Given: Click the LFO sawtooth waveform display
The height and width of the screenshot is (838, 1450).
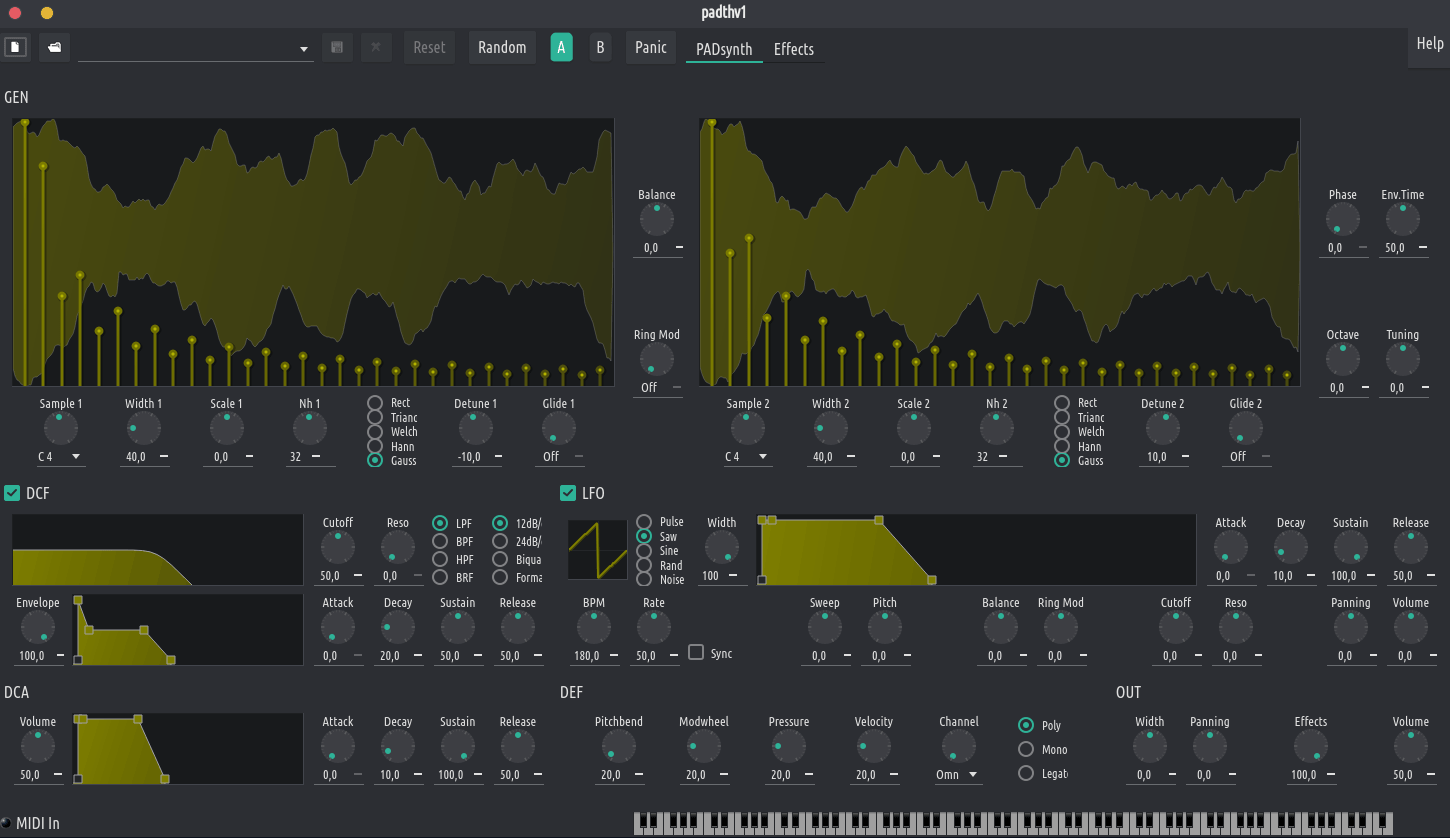Looking at the screenshot, I should (597, 550).
